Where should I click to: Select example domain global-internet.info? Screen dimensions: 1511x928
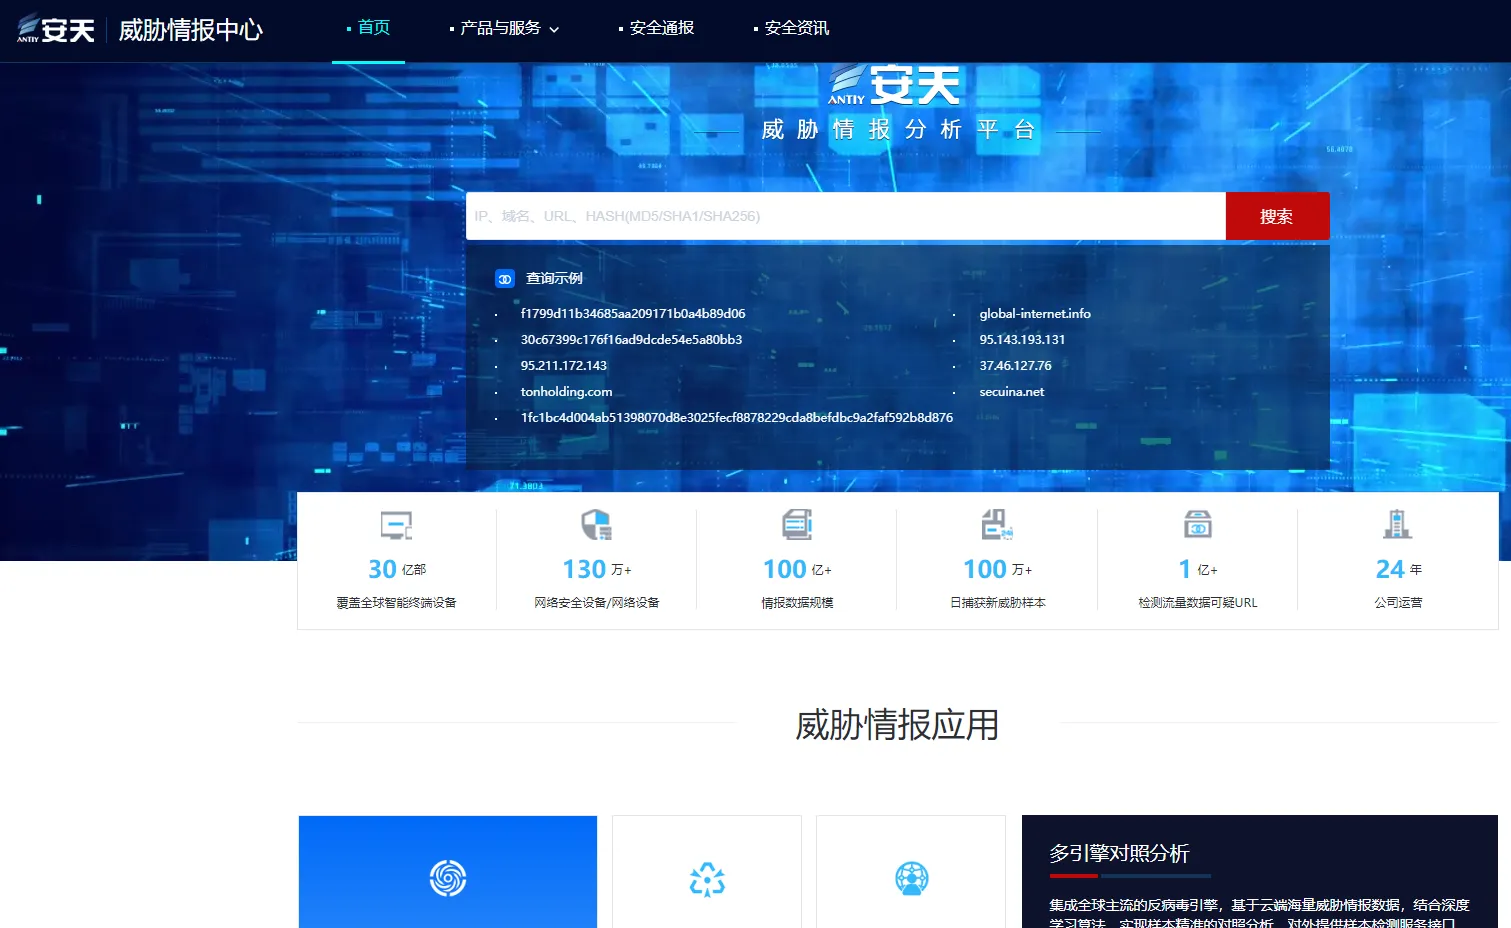[1035, 314]
